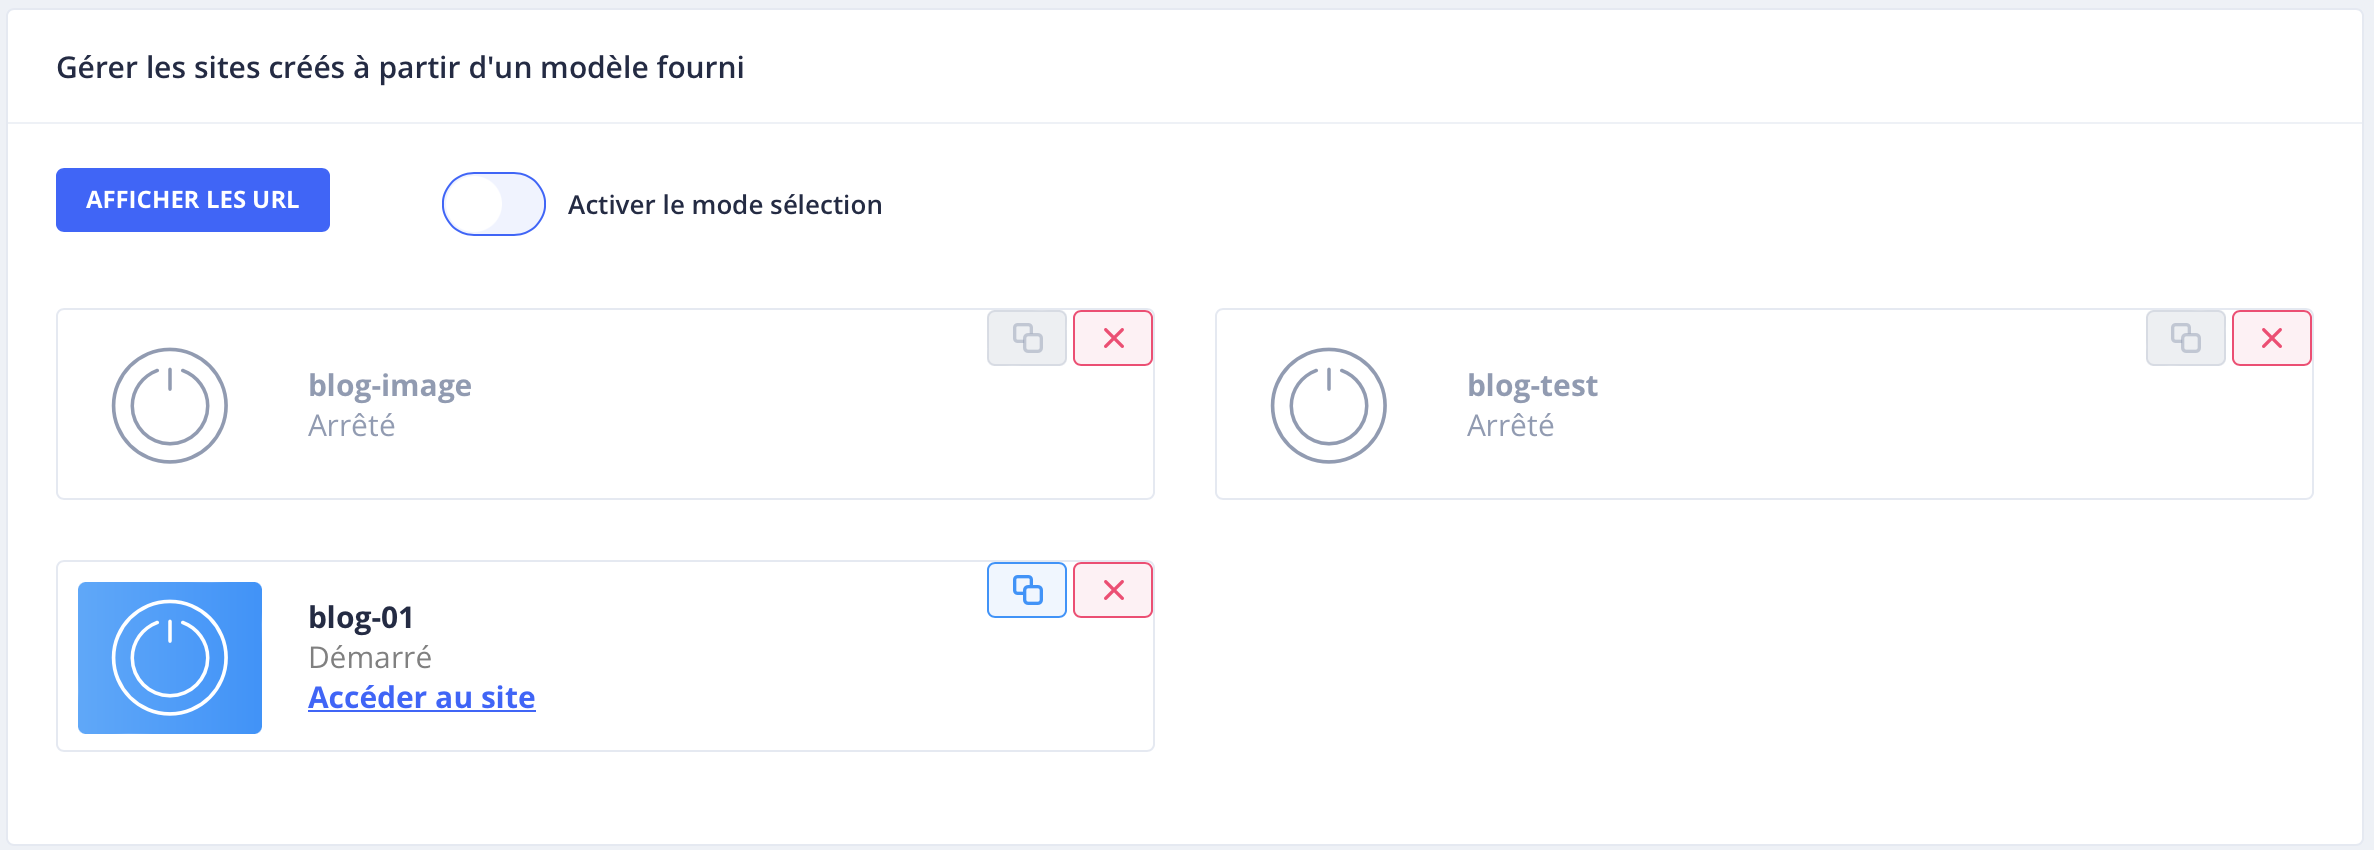Click the Gérer les sites créés heading
The image size is (2374, 850).
click(x=400, y=67)
